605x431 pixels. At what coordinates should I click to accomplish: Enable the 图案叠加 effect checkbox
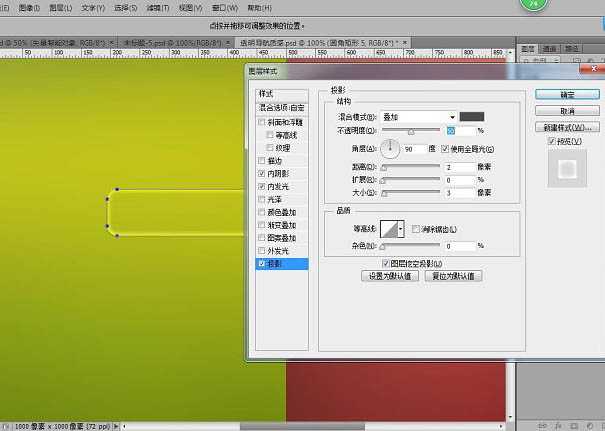tap(261, 238)
